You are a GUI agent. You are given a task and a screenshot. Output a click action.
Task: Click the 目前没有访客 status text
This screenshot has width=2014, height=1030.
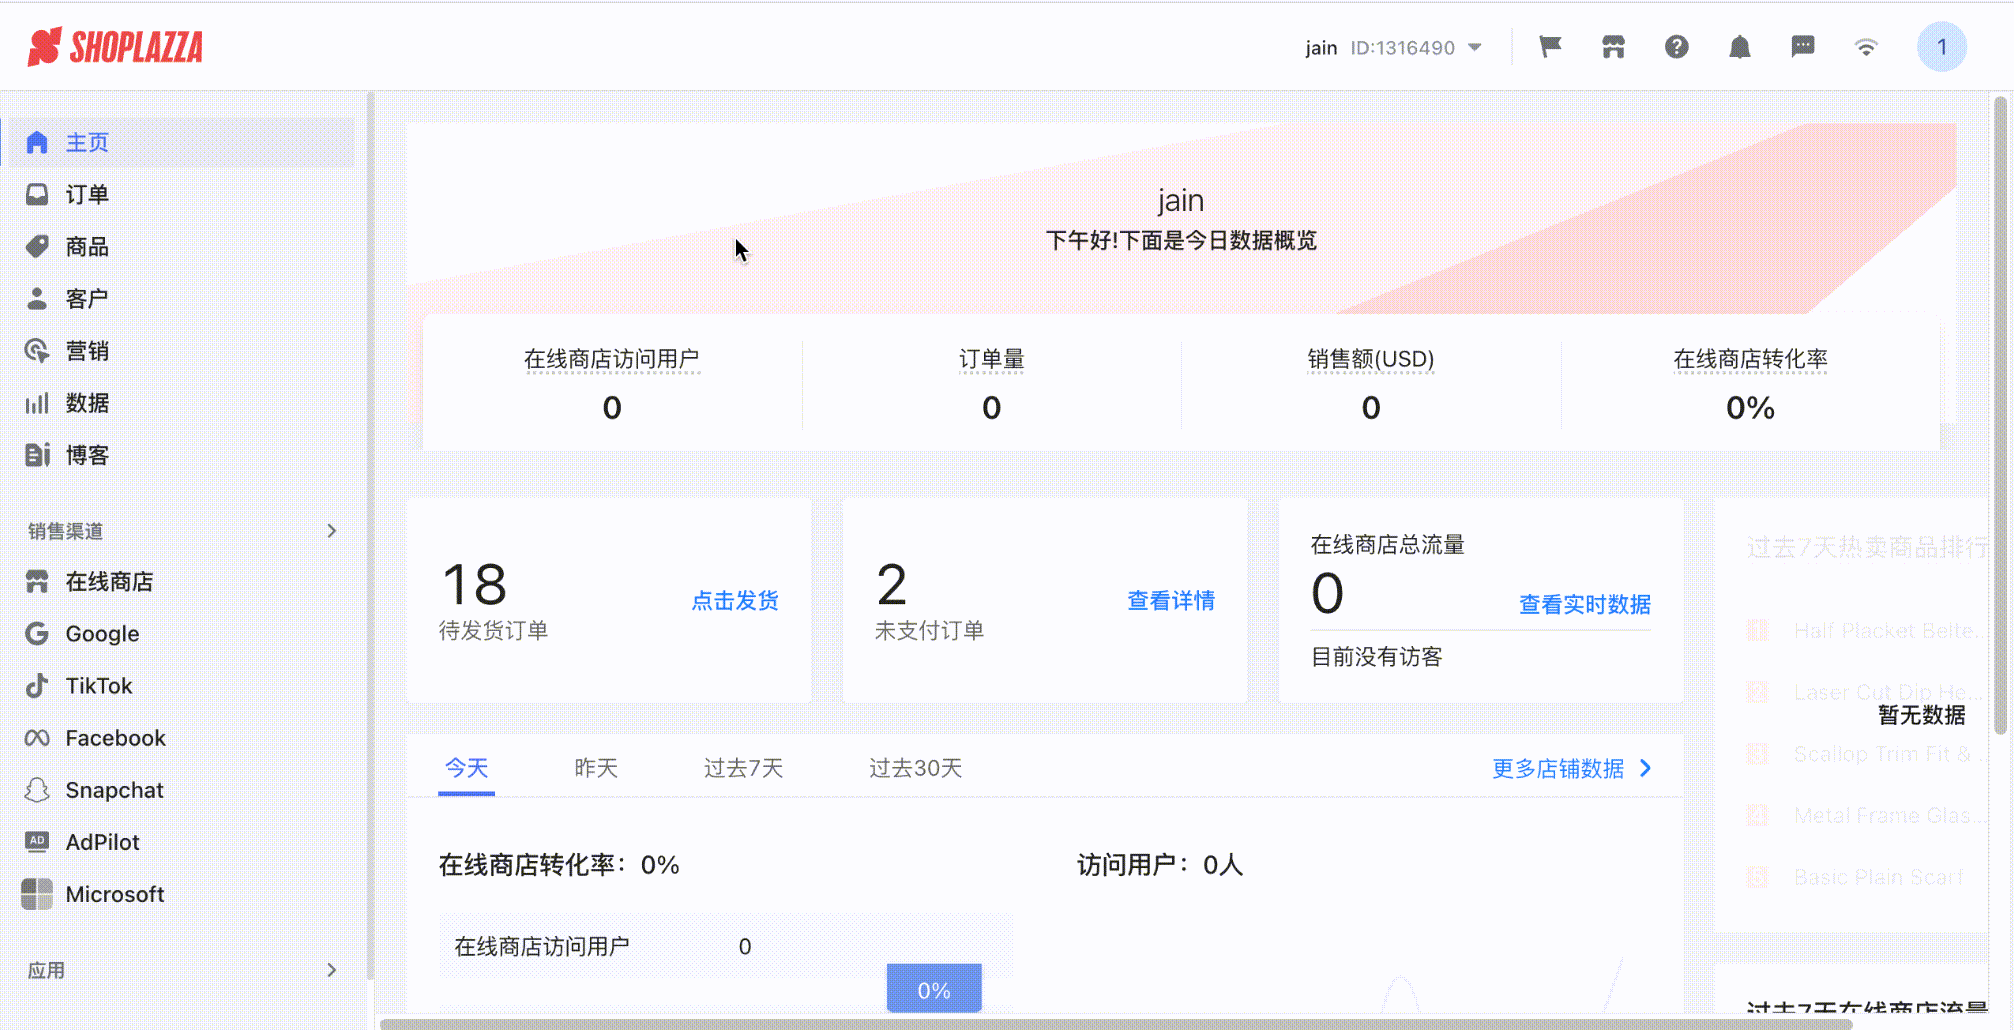pyautogui.click(x=1376, y=657)
